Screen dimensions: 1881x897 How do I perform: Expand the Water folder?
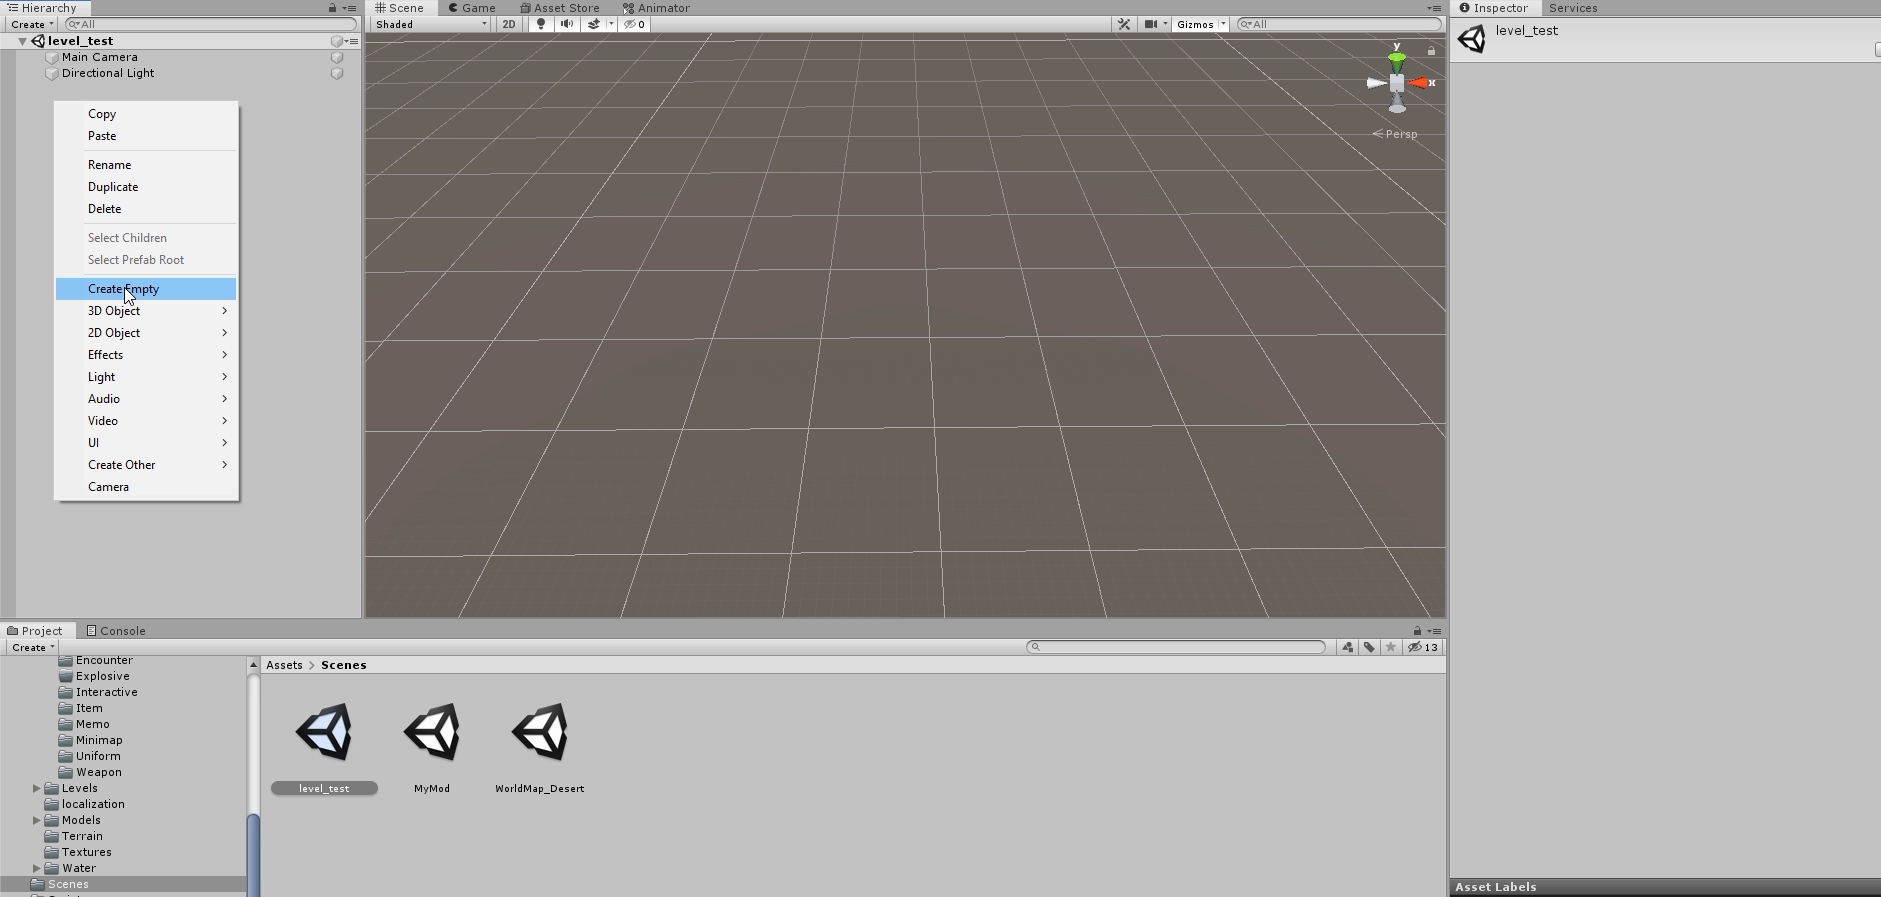[x=37, y=868]
